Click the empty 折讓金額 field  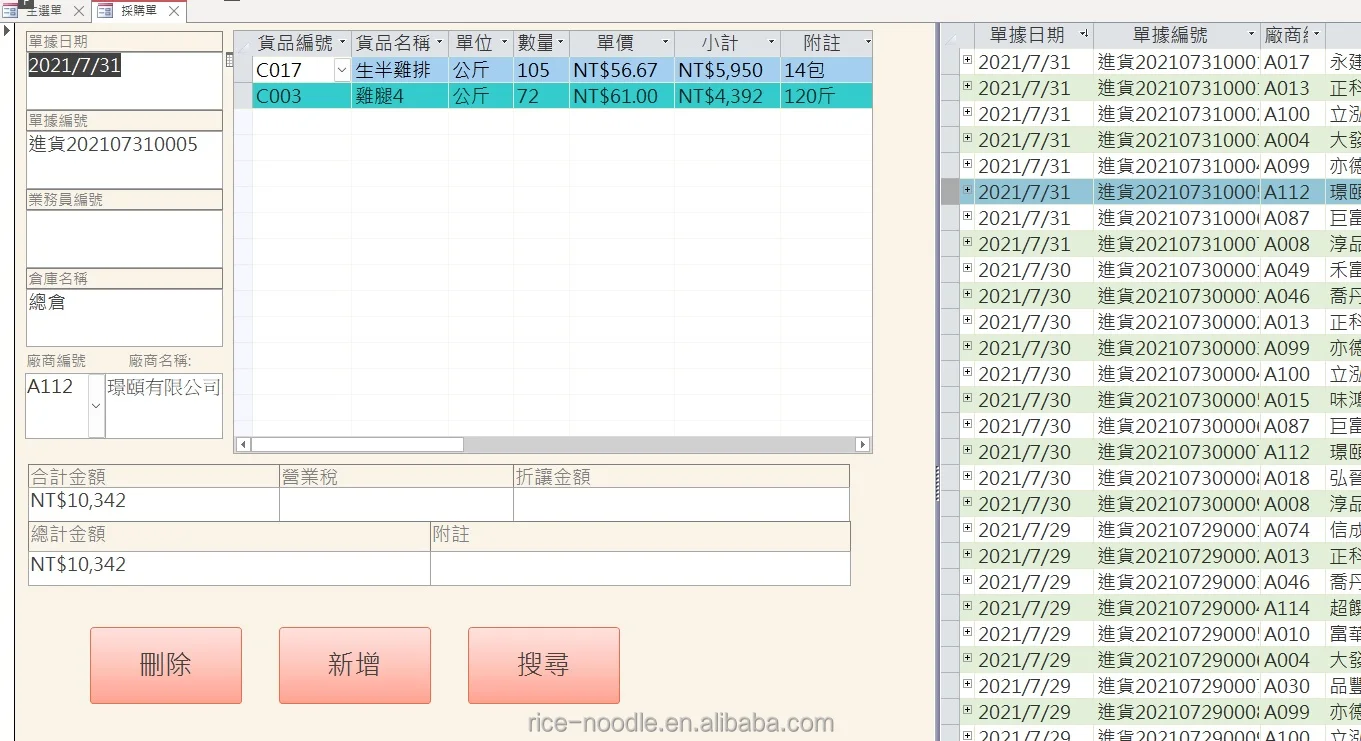click(x=681, y=504)
